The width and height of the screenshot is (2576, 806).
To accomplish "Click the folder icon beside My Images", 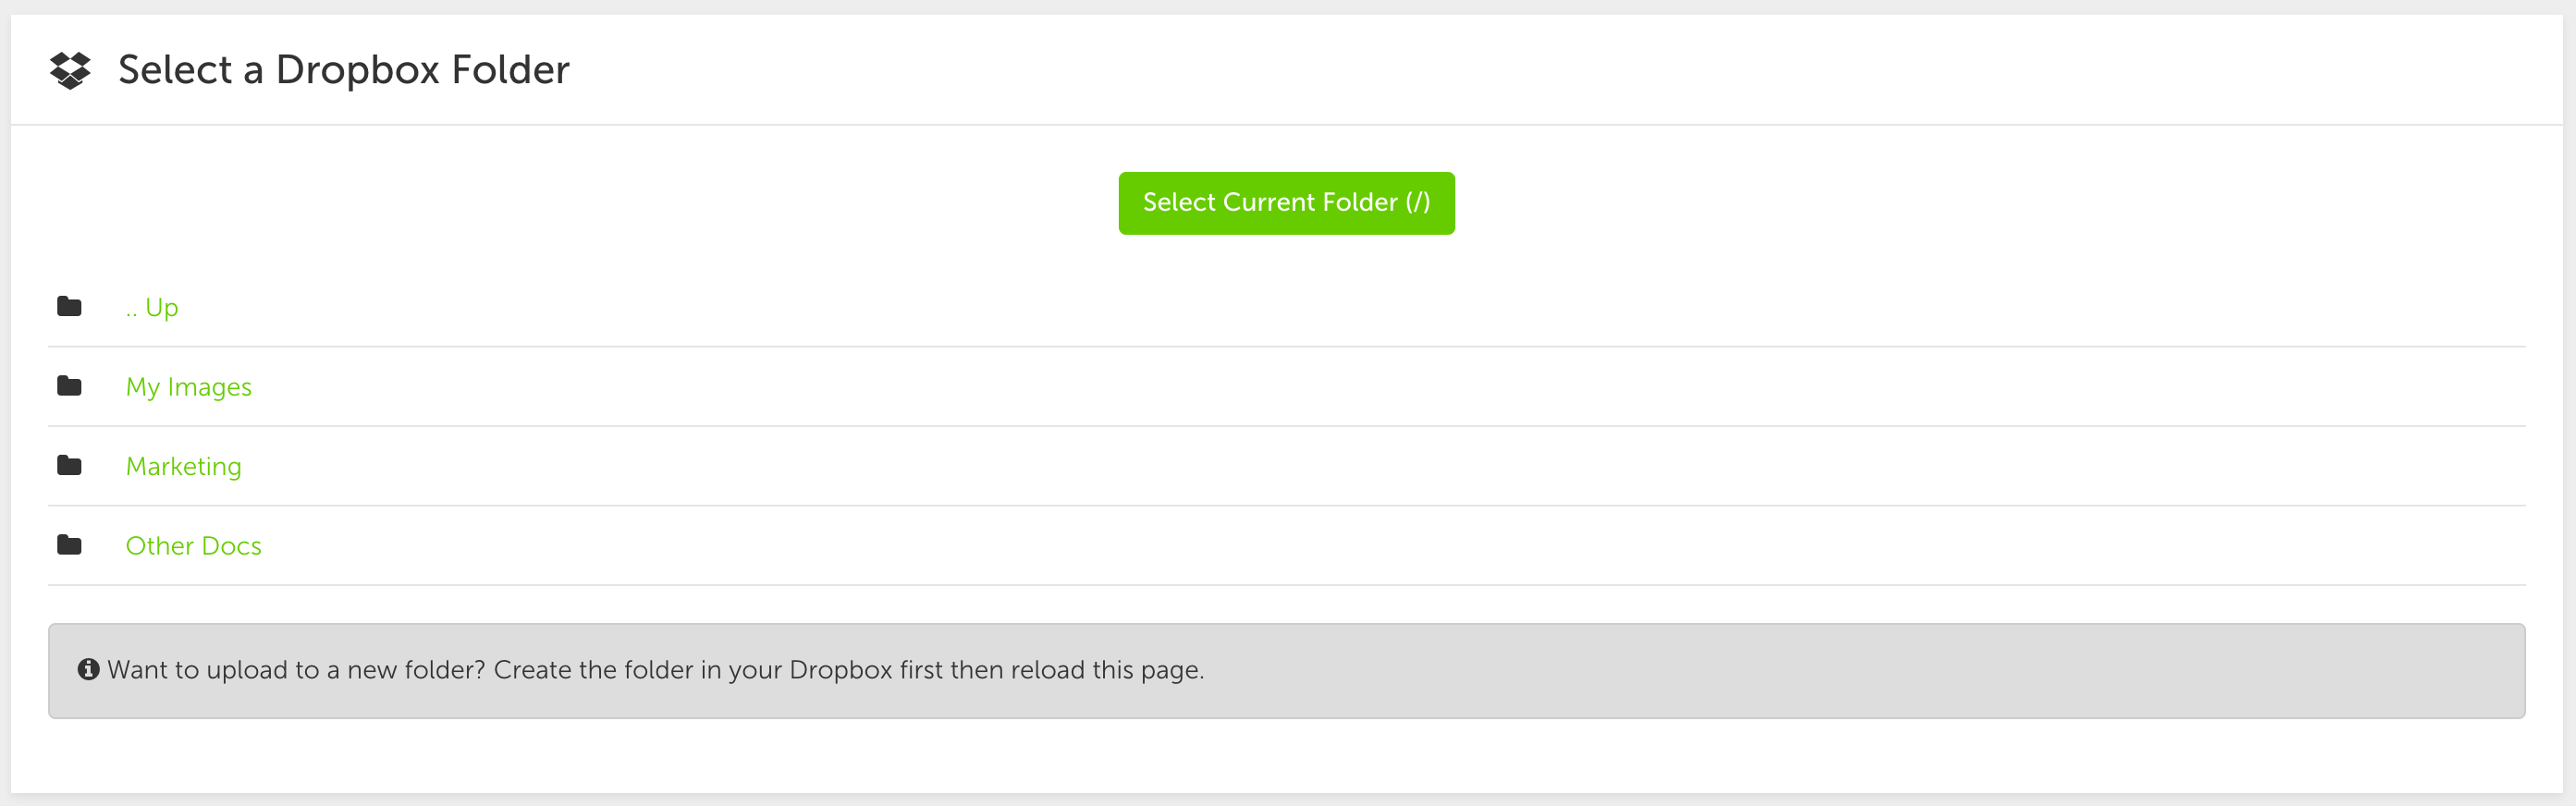I will click(x=69, y=386).
